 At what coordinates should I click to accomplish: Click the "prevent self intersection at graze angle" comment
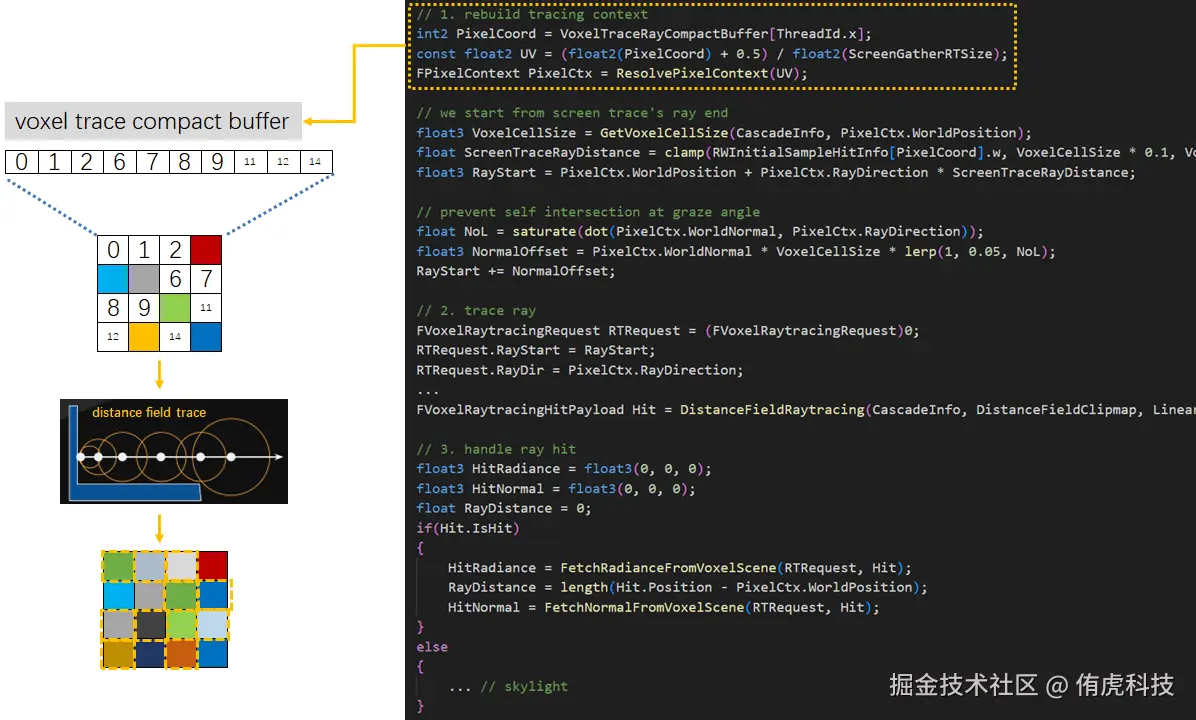pos(588,212)
